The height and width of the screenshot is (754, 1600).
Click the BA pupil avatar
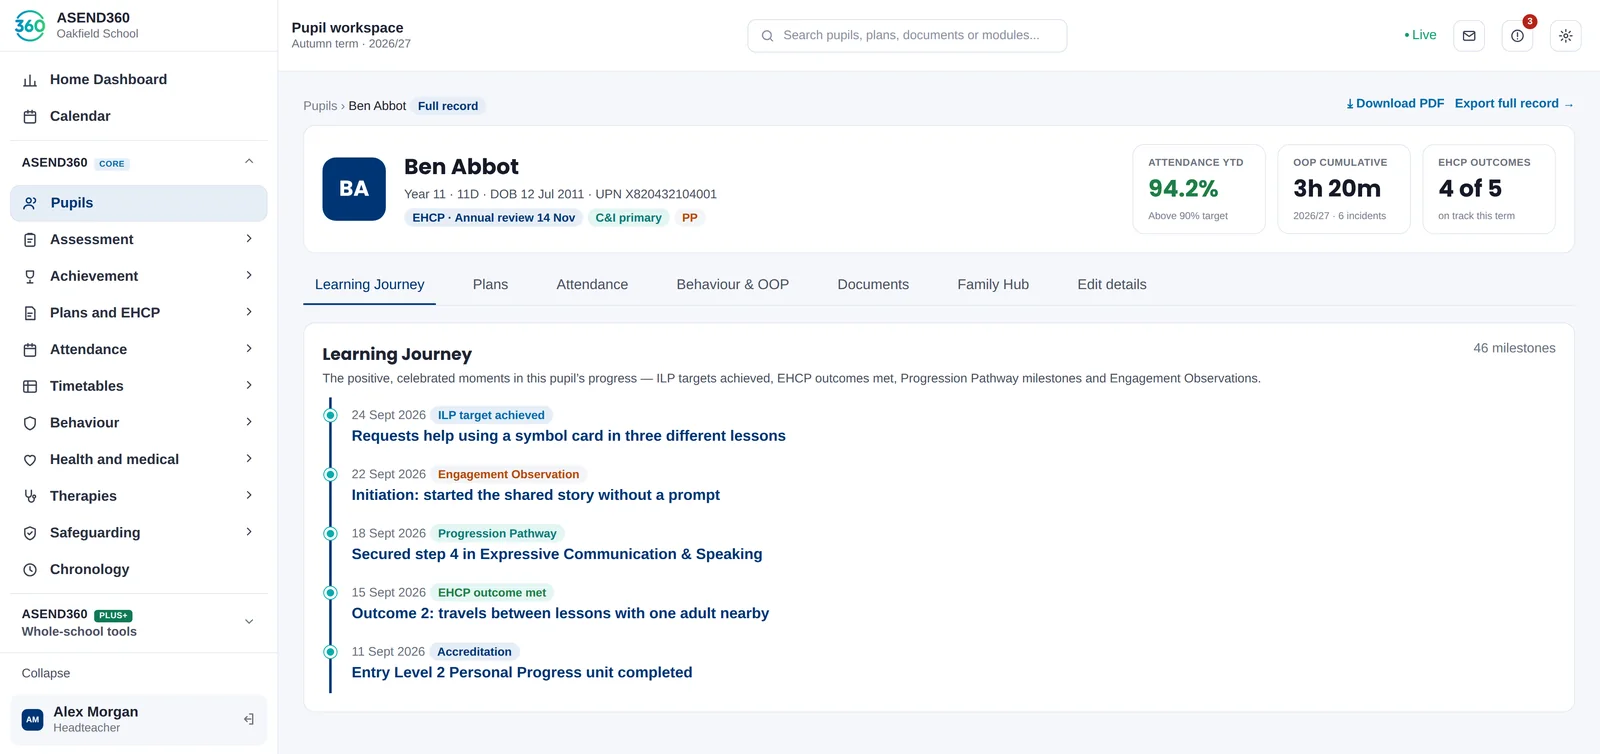click(x=354, y=189)
